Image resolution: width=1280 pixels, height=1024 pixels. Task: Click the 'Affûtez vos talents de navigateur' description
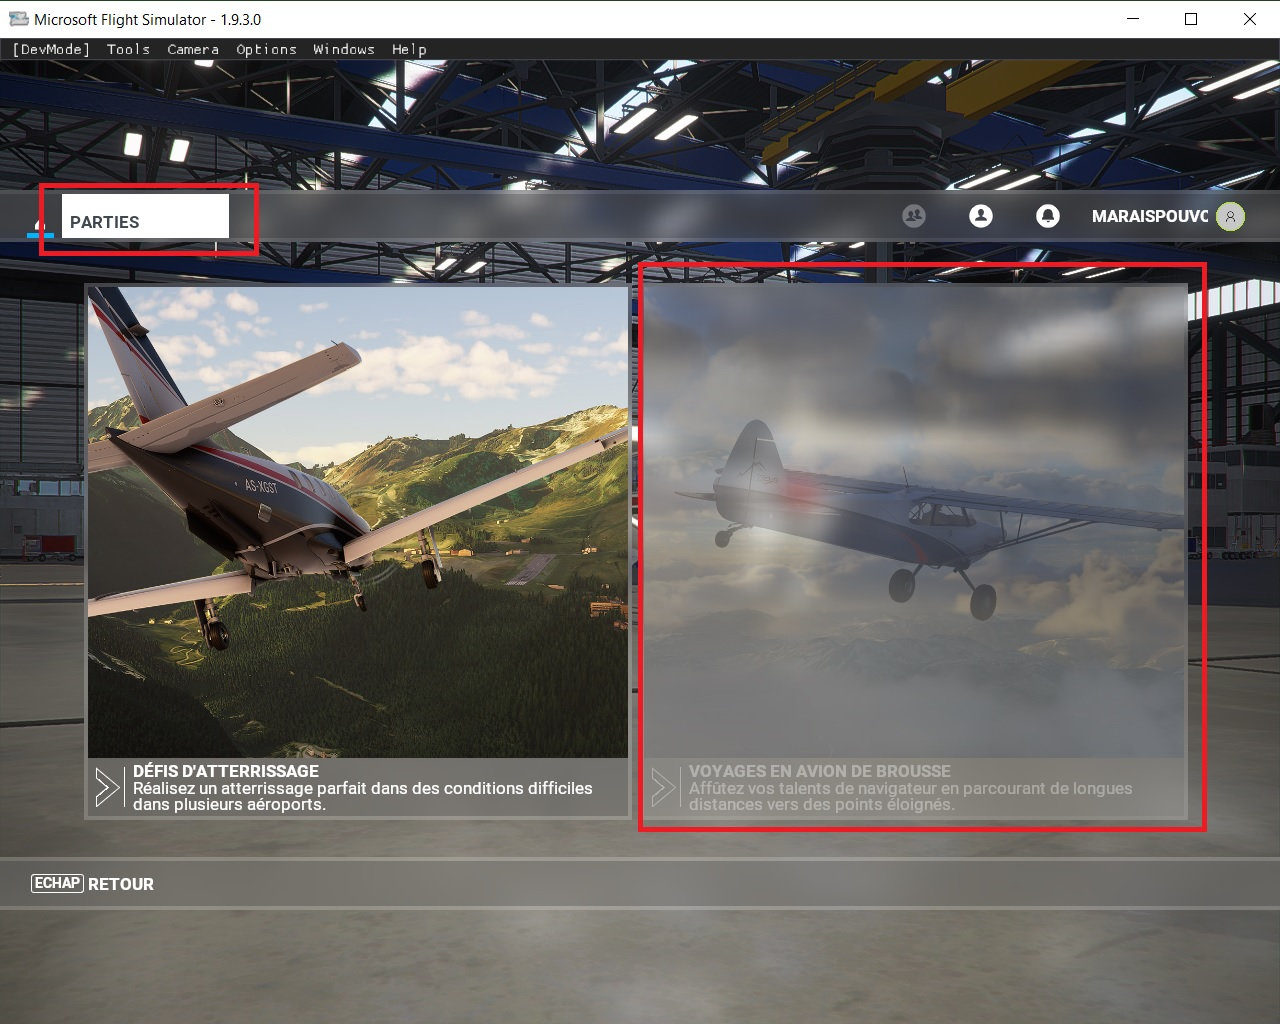pos(911,796)
